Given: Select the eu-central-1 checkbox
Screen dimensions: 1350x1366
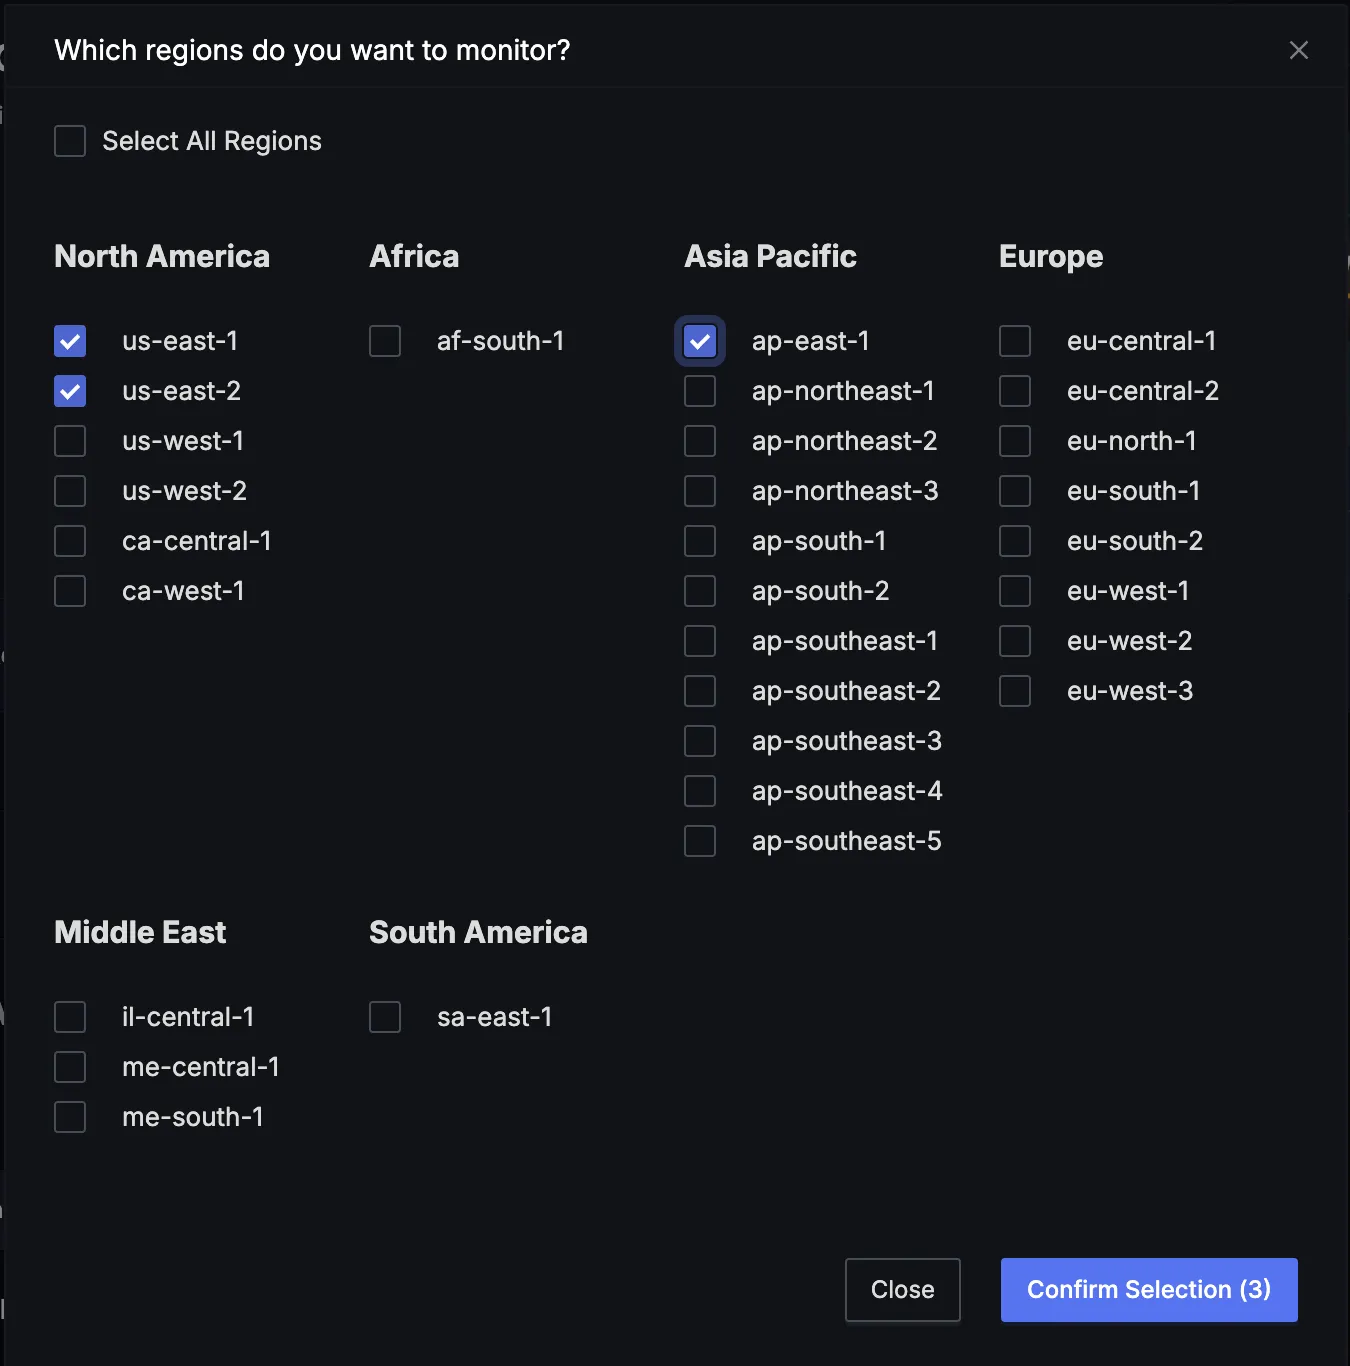Looking at the screenshot, I should 1015,341.
